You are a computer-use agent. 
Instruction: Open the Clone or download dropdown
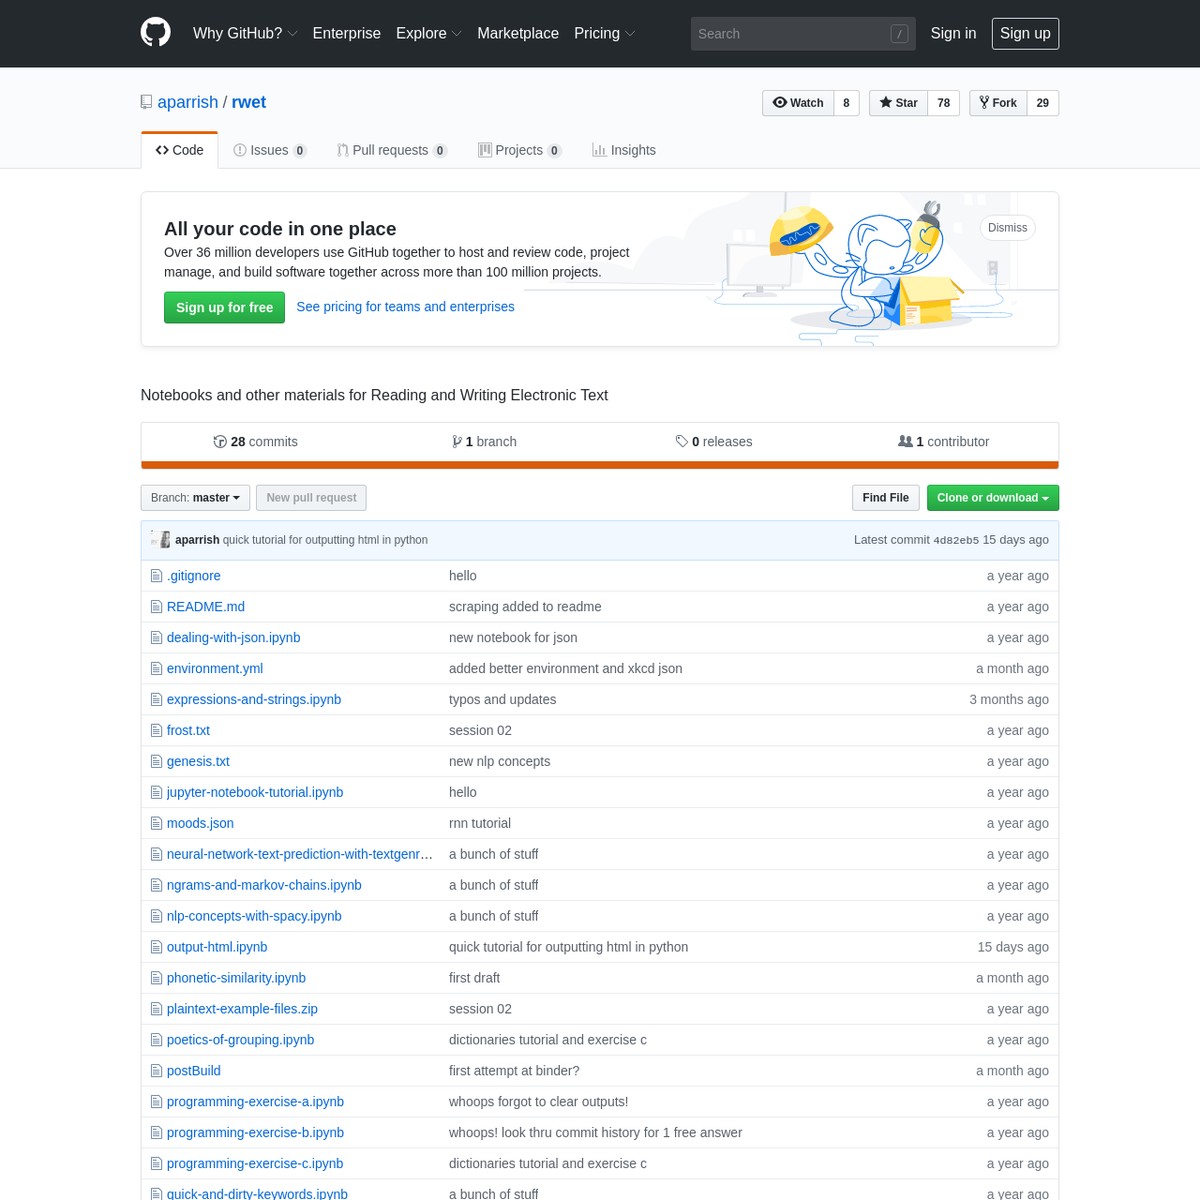pyautogui.click(x=992, y=498)
